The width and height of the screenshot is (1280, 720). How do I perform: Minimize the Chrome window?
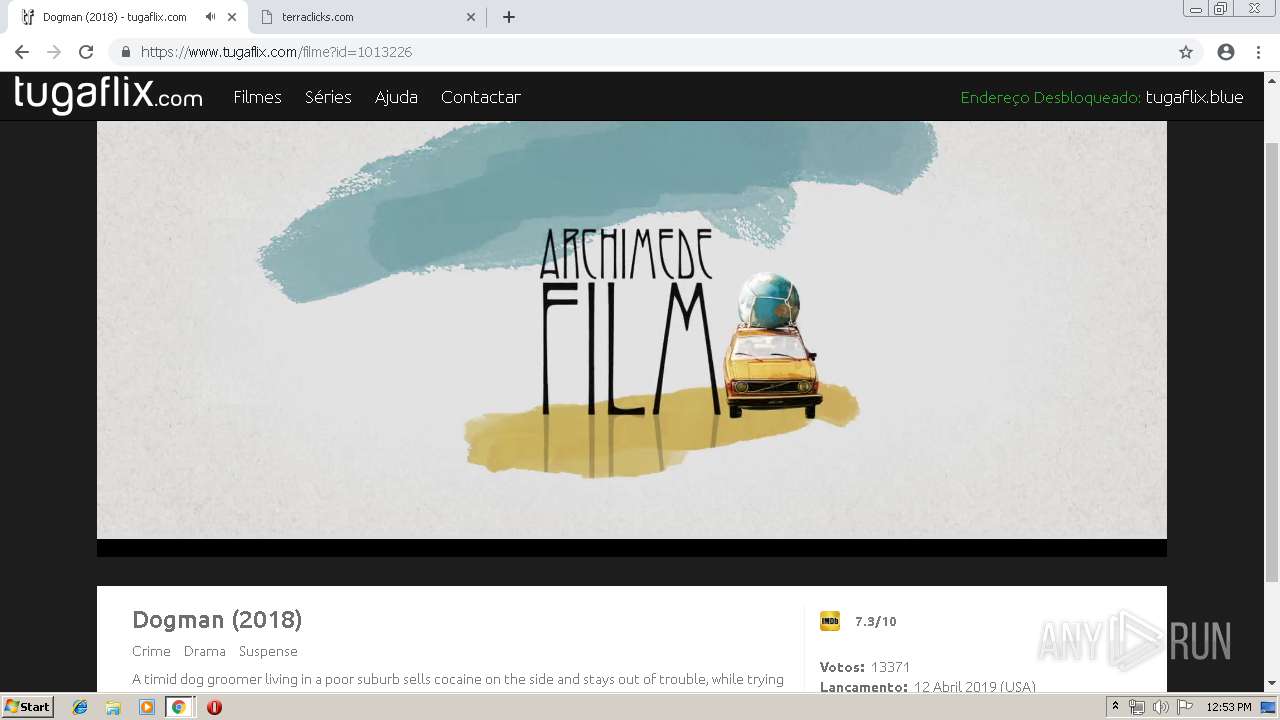(1196, 9)
